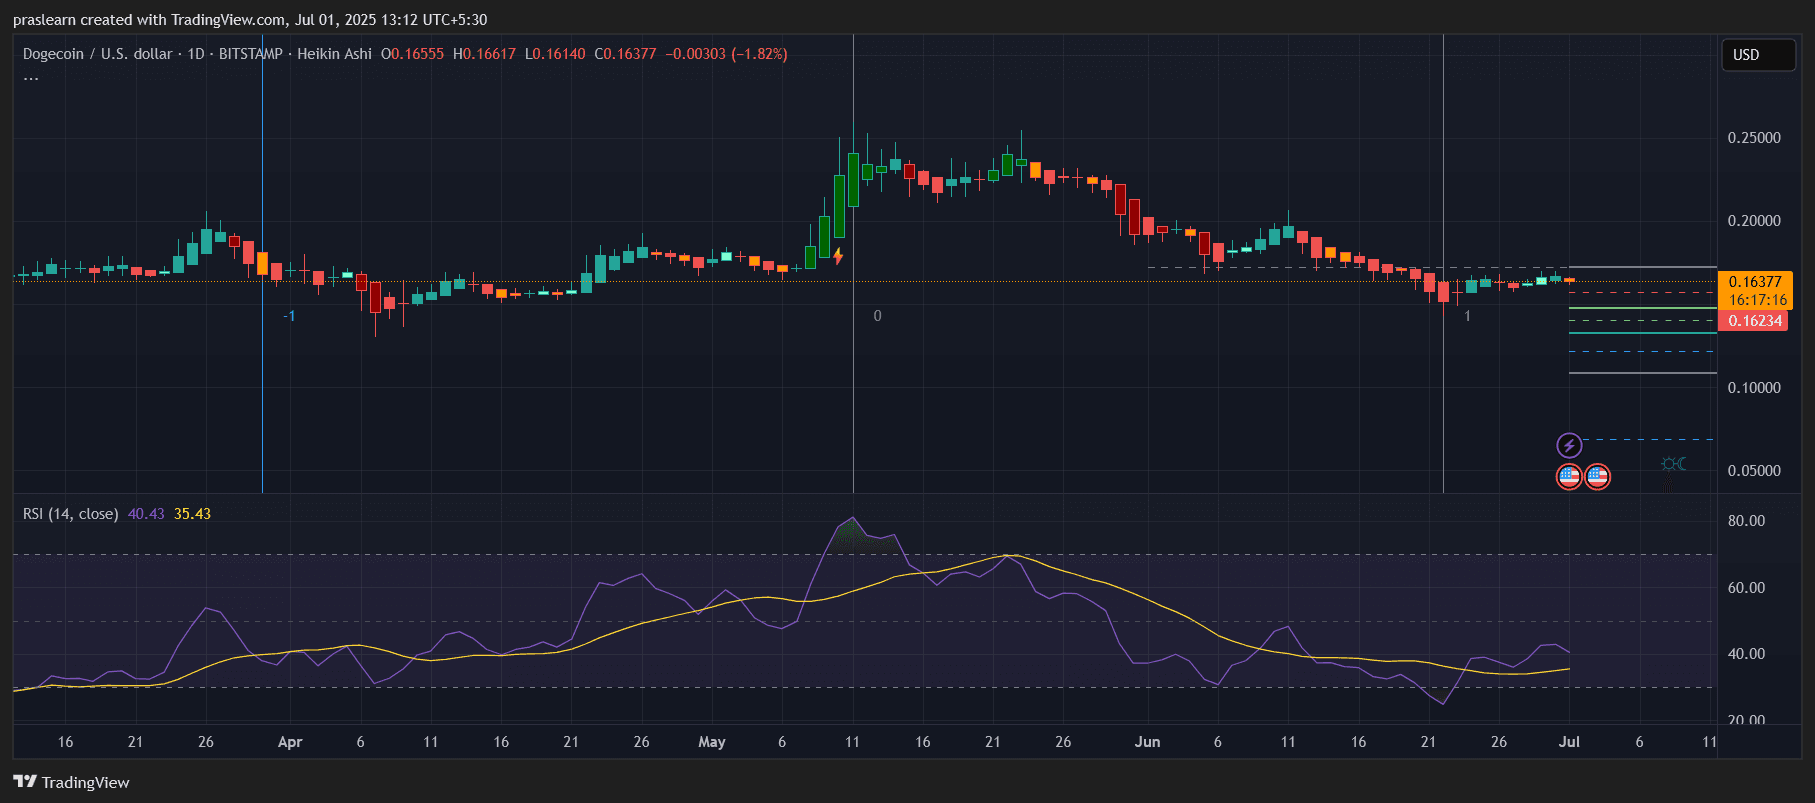This screenshot has height=803, width=1815.
Task: Click the TradingView logo at bottom left
Action: coord(72,782)
